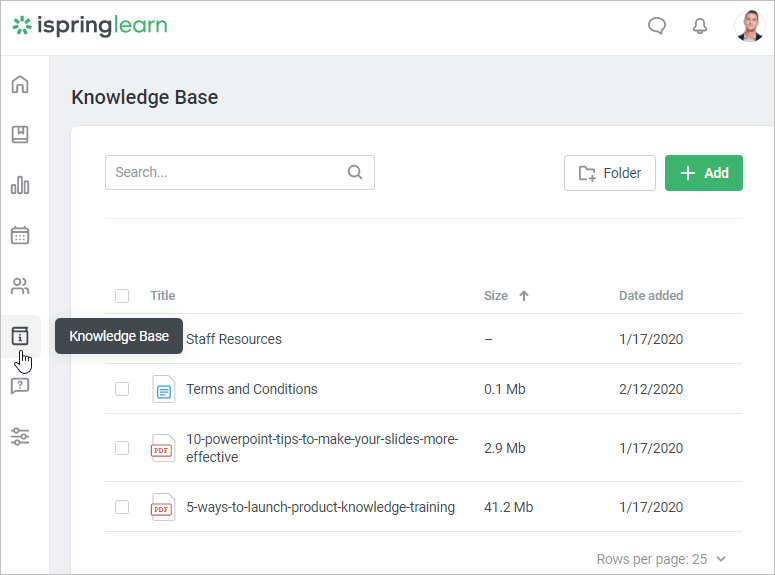Click the Knowledge Base sidebar icon
The image size is (775, 575).
(20, 336)
